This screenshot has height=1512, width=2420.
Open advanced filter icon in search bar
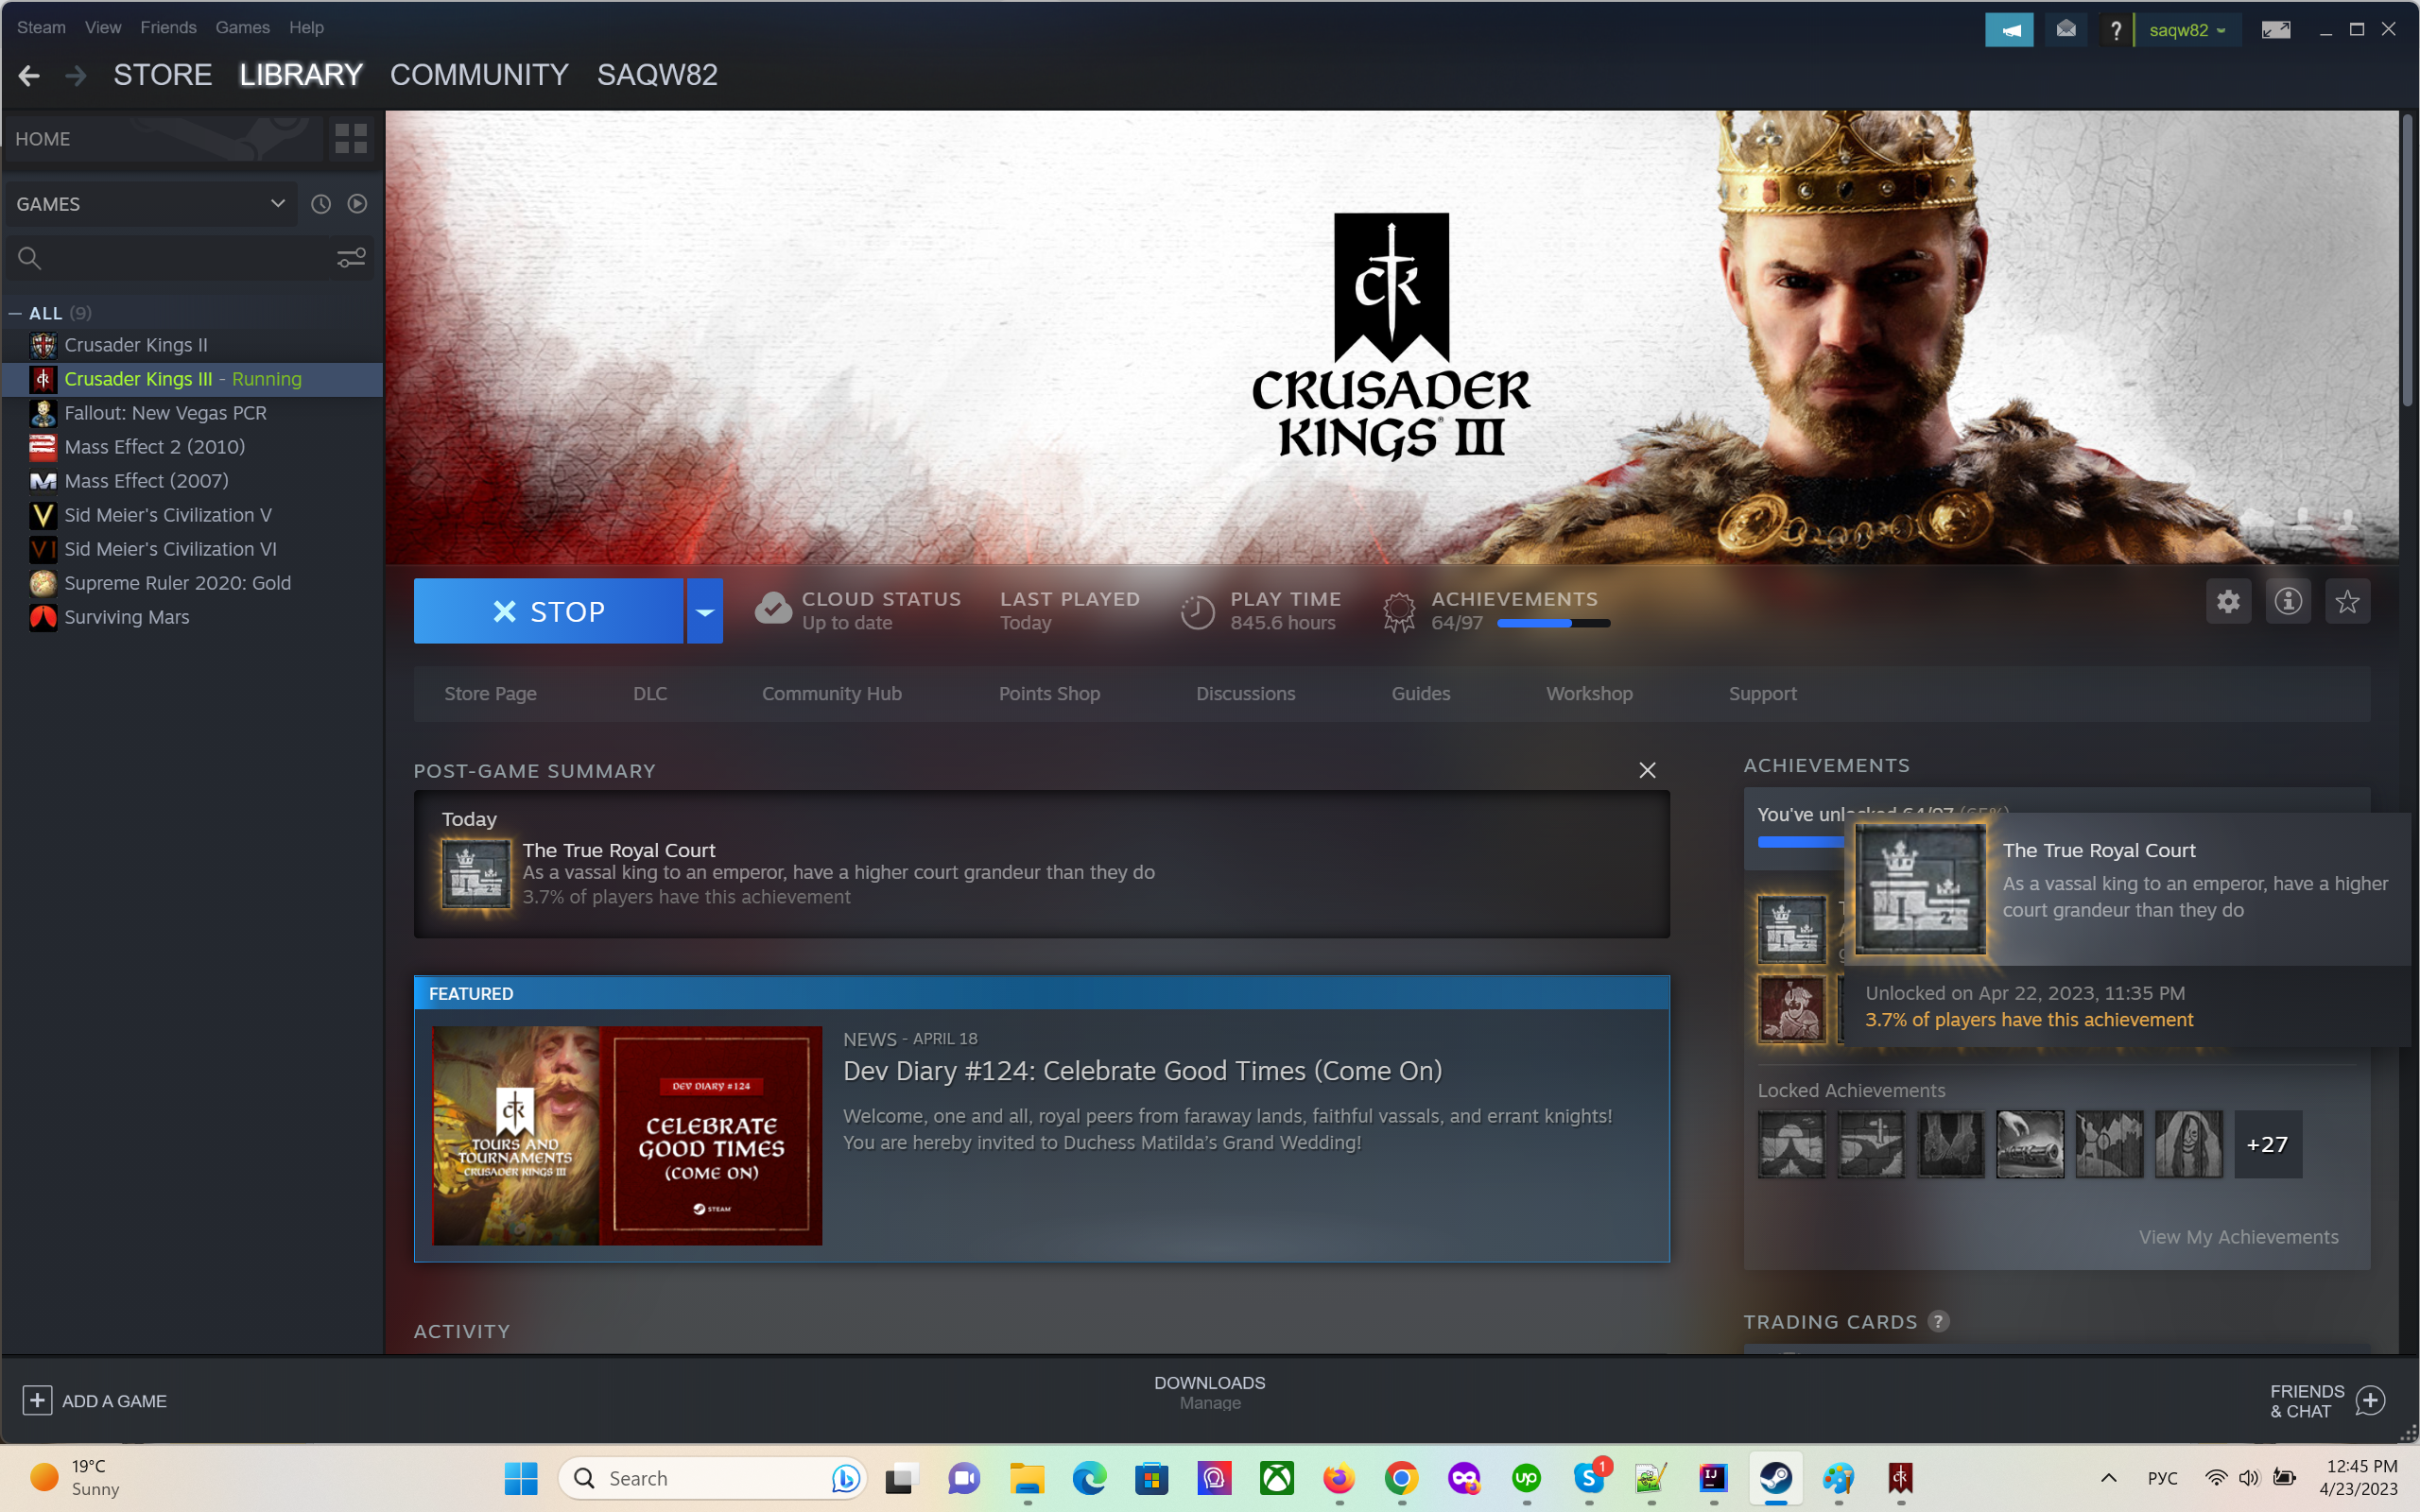coord(350,258)
